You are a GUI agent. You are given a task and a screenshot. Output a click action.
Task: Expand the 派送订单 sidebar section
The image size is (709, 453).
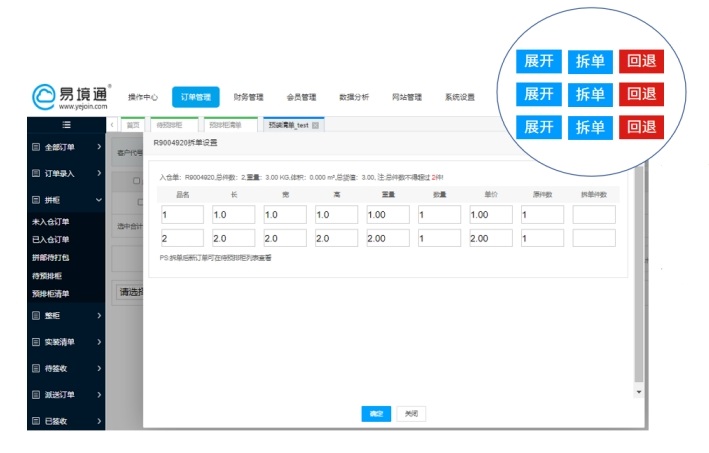click(x=99, y=396)
